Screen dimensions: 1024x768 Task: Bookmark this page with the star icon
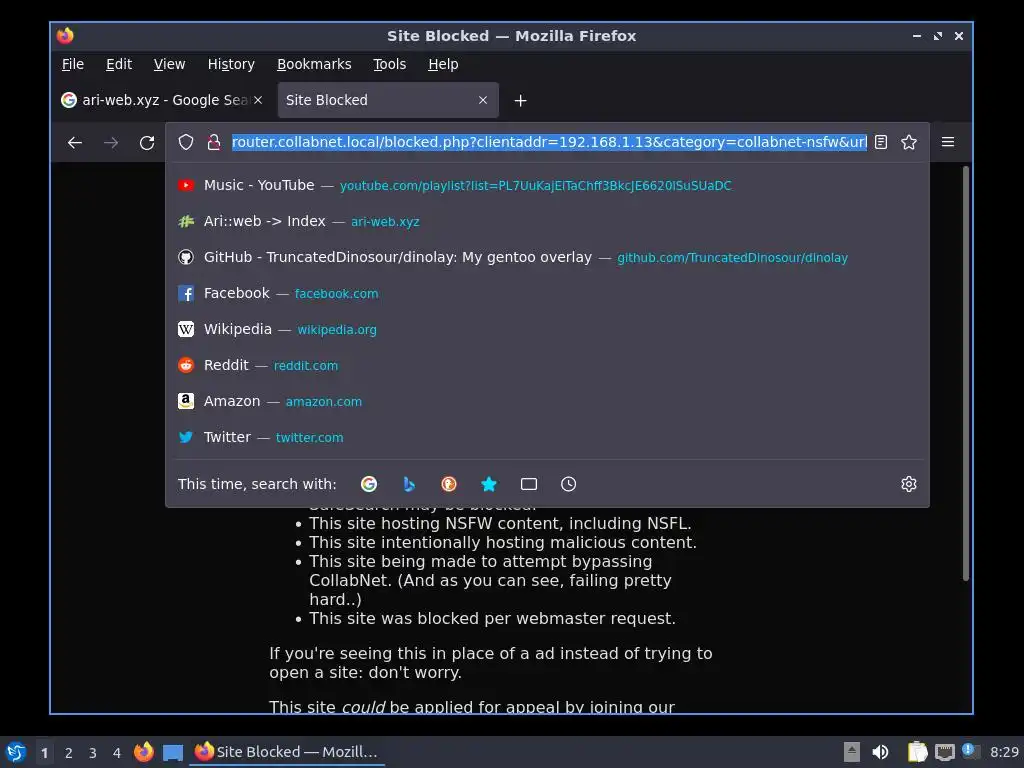point(908,142)
